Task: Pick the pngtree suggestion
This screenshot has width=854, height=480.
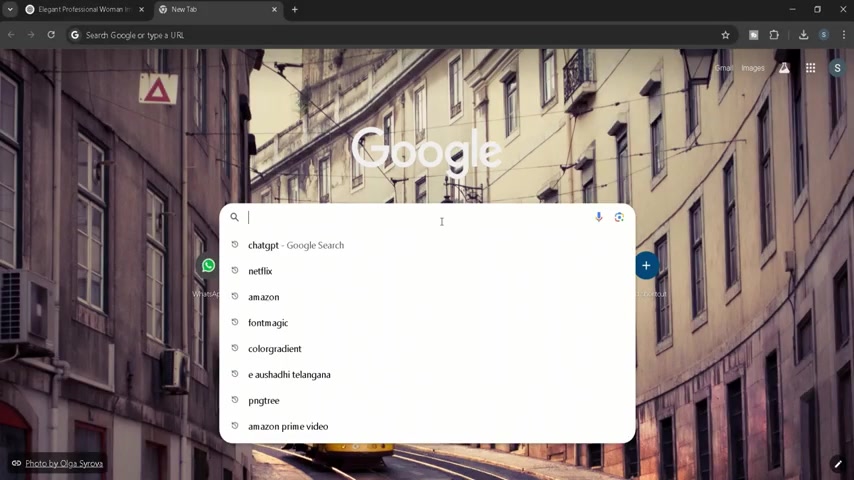Action: click(x=427, y=400)
